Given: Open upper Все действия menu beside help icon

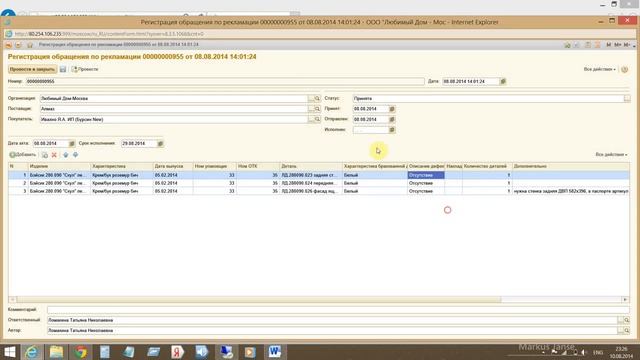Looking at the screenshot, I should point(599,69).
